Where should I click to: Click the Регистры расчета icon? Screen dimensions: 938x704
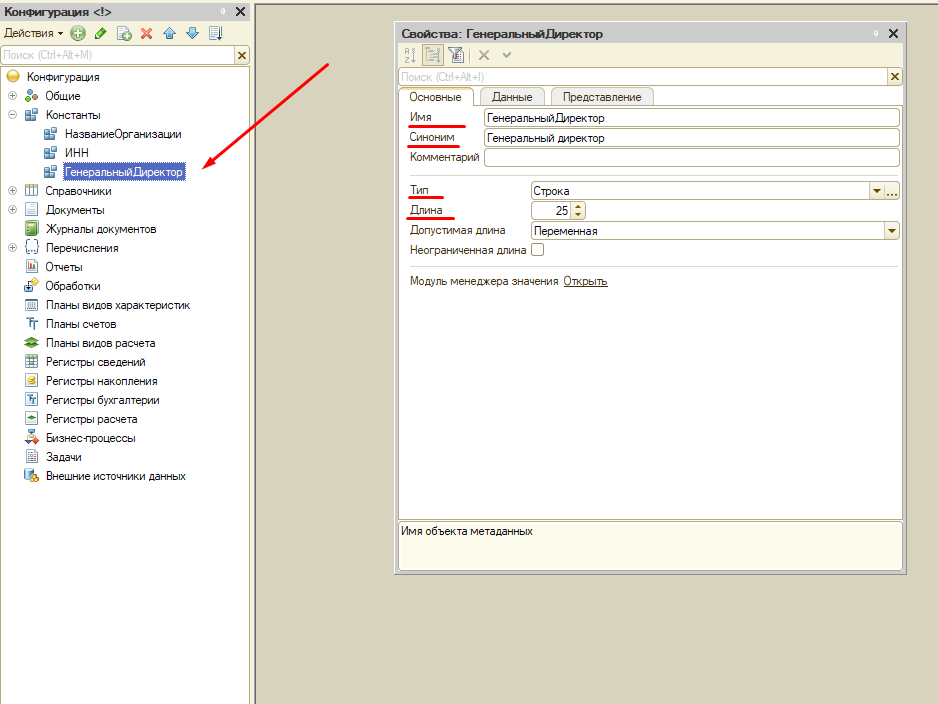32,419
